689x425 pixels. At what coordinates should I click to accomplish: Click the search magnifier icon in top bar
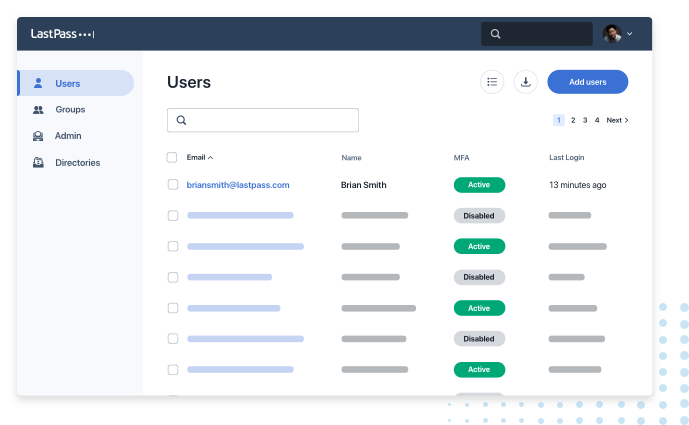[x=495, y=34]
